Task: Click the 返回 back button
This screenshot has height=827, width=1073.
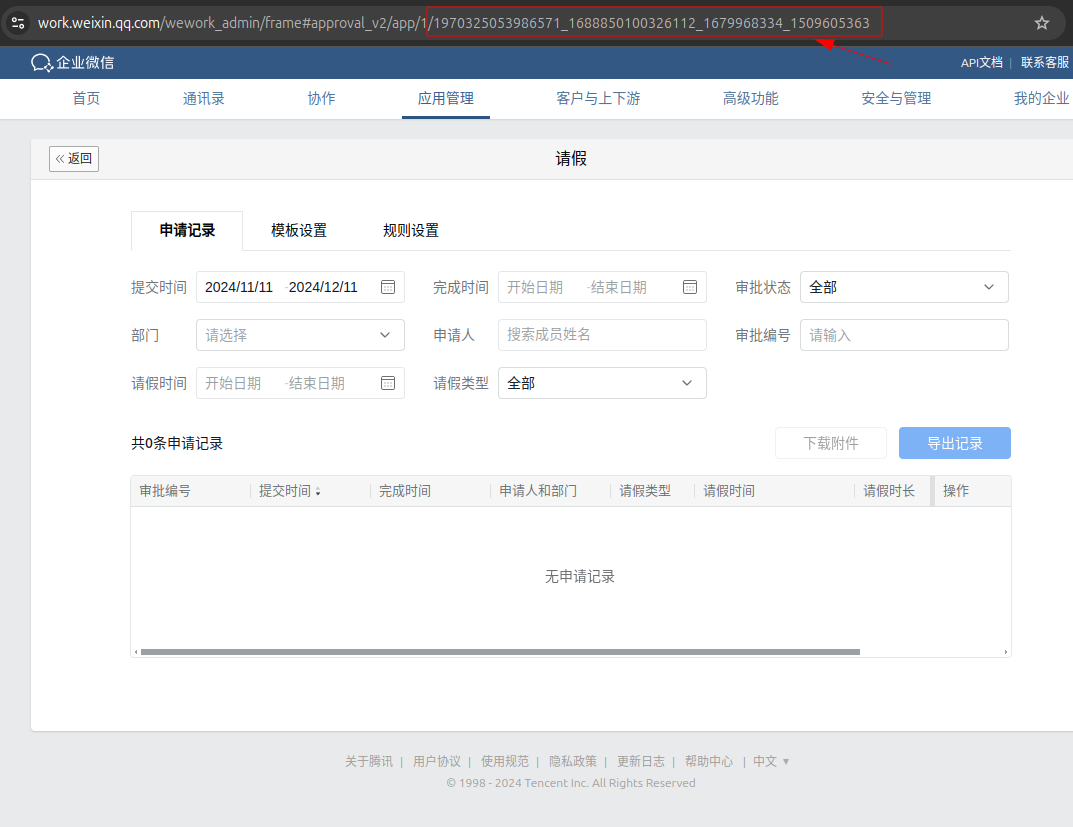Action: (74, 158)
